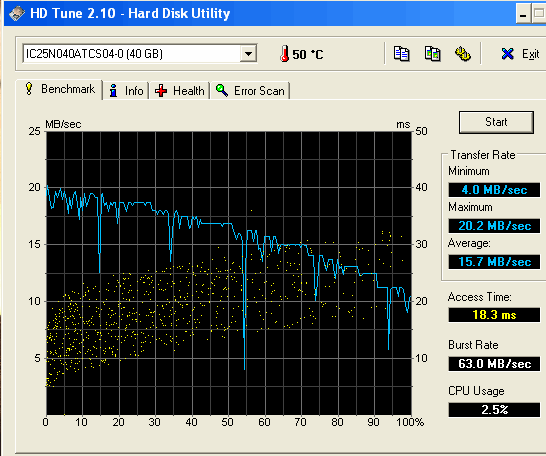Image resolution: width=546 pixels, height=456 pixels.
Task: Select the Benchmark tab
Action: 59,89
